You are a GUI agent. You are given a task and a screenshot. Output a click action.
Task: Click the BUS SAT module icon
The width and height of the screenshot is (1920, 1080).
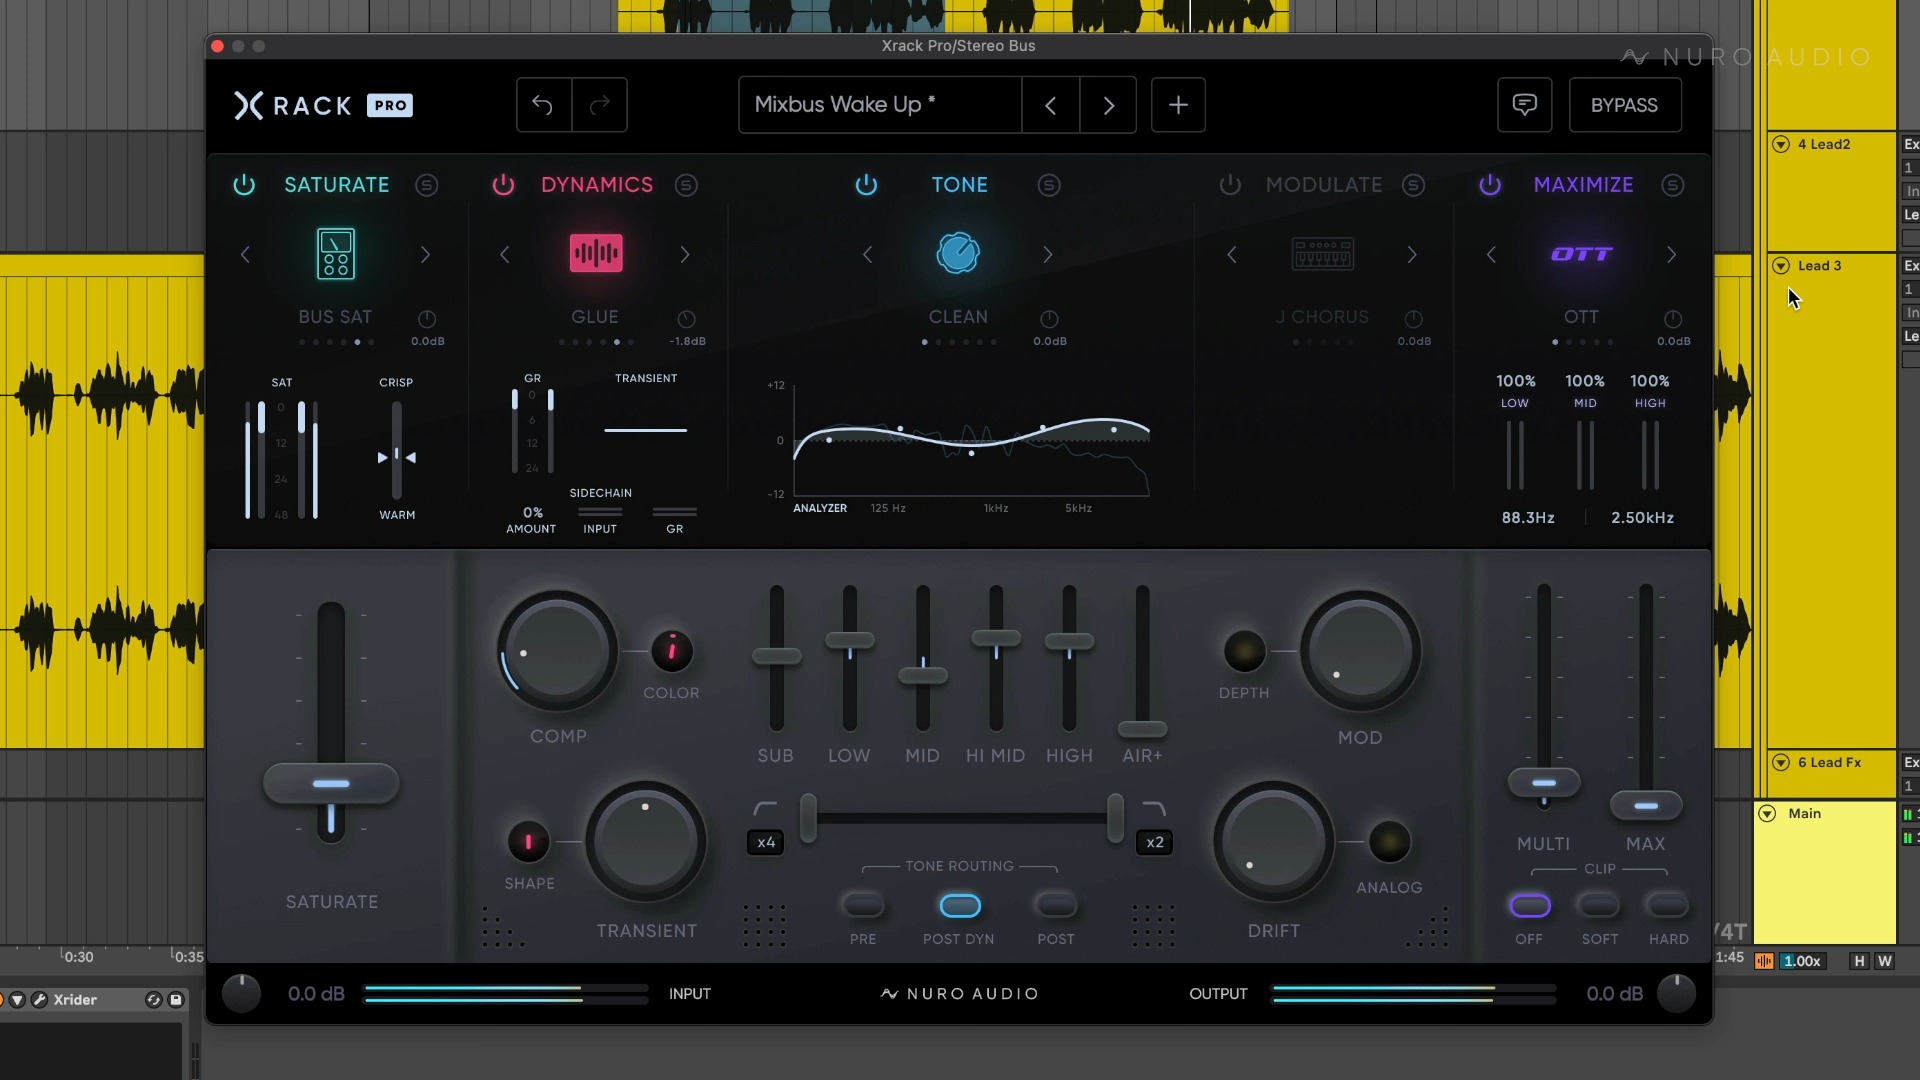(335, 254)
